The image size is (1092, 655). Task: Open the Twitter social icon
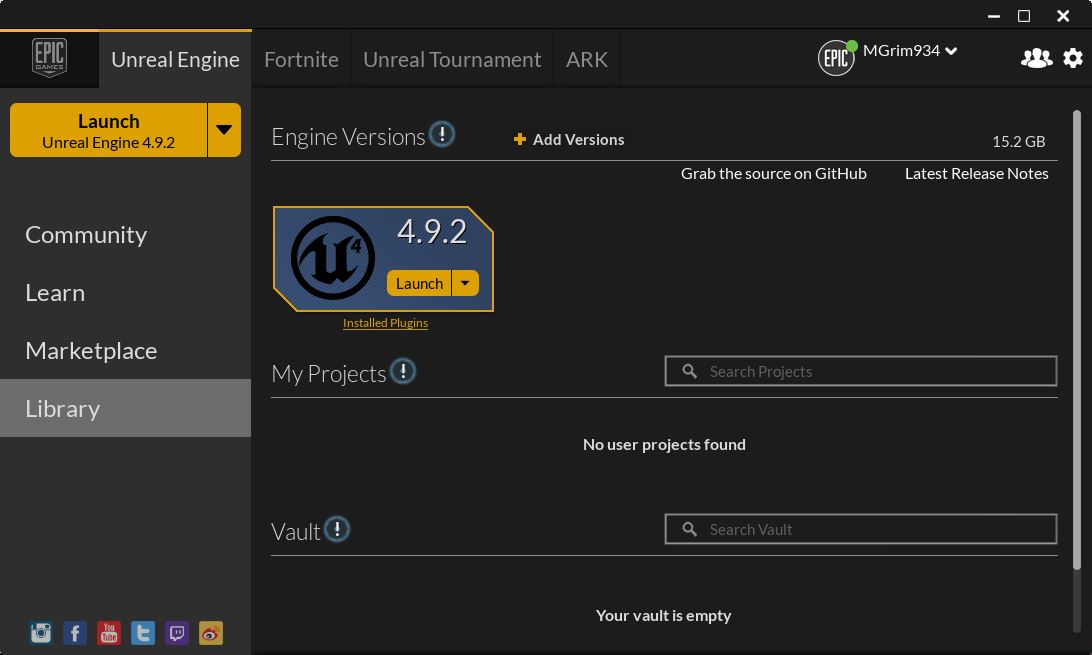[142, 632]
